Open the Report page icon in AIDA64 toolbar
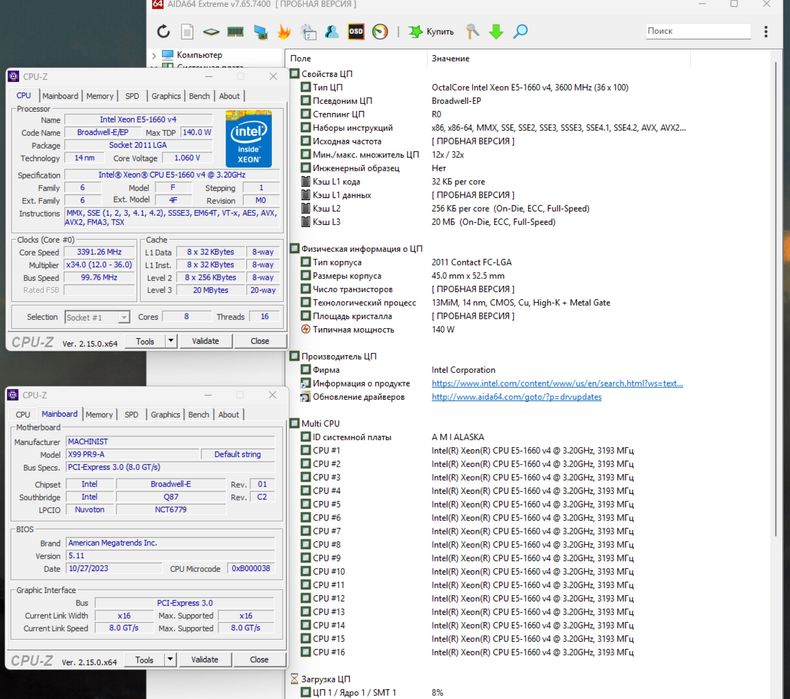Viewport: 790px width, 699px height. 187,31
